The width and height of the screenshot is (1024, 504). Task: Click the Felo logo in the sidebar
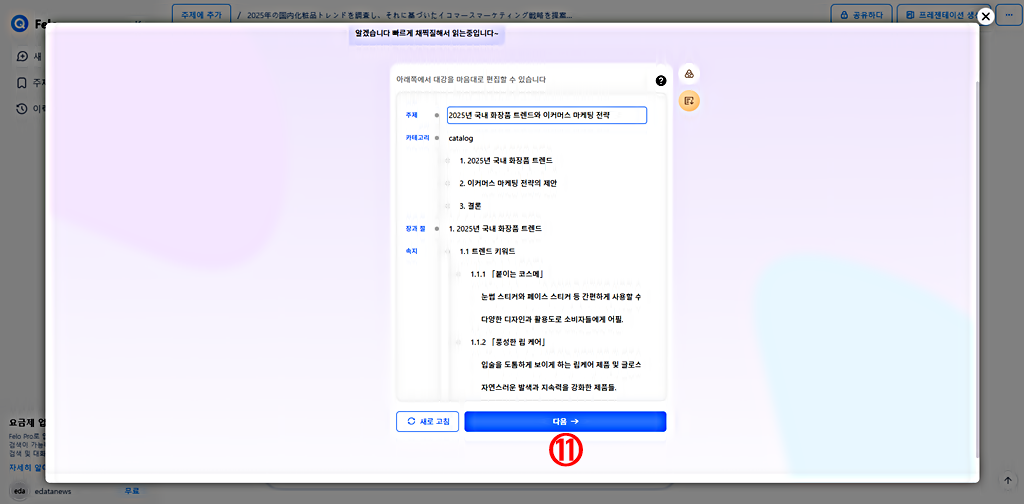click(20, 24)
